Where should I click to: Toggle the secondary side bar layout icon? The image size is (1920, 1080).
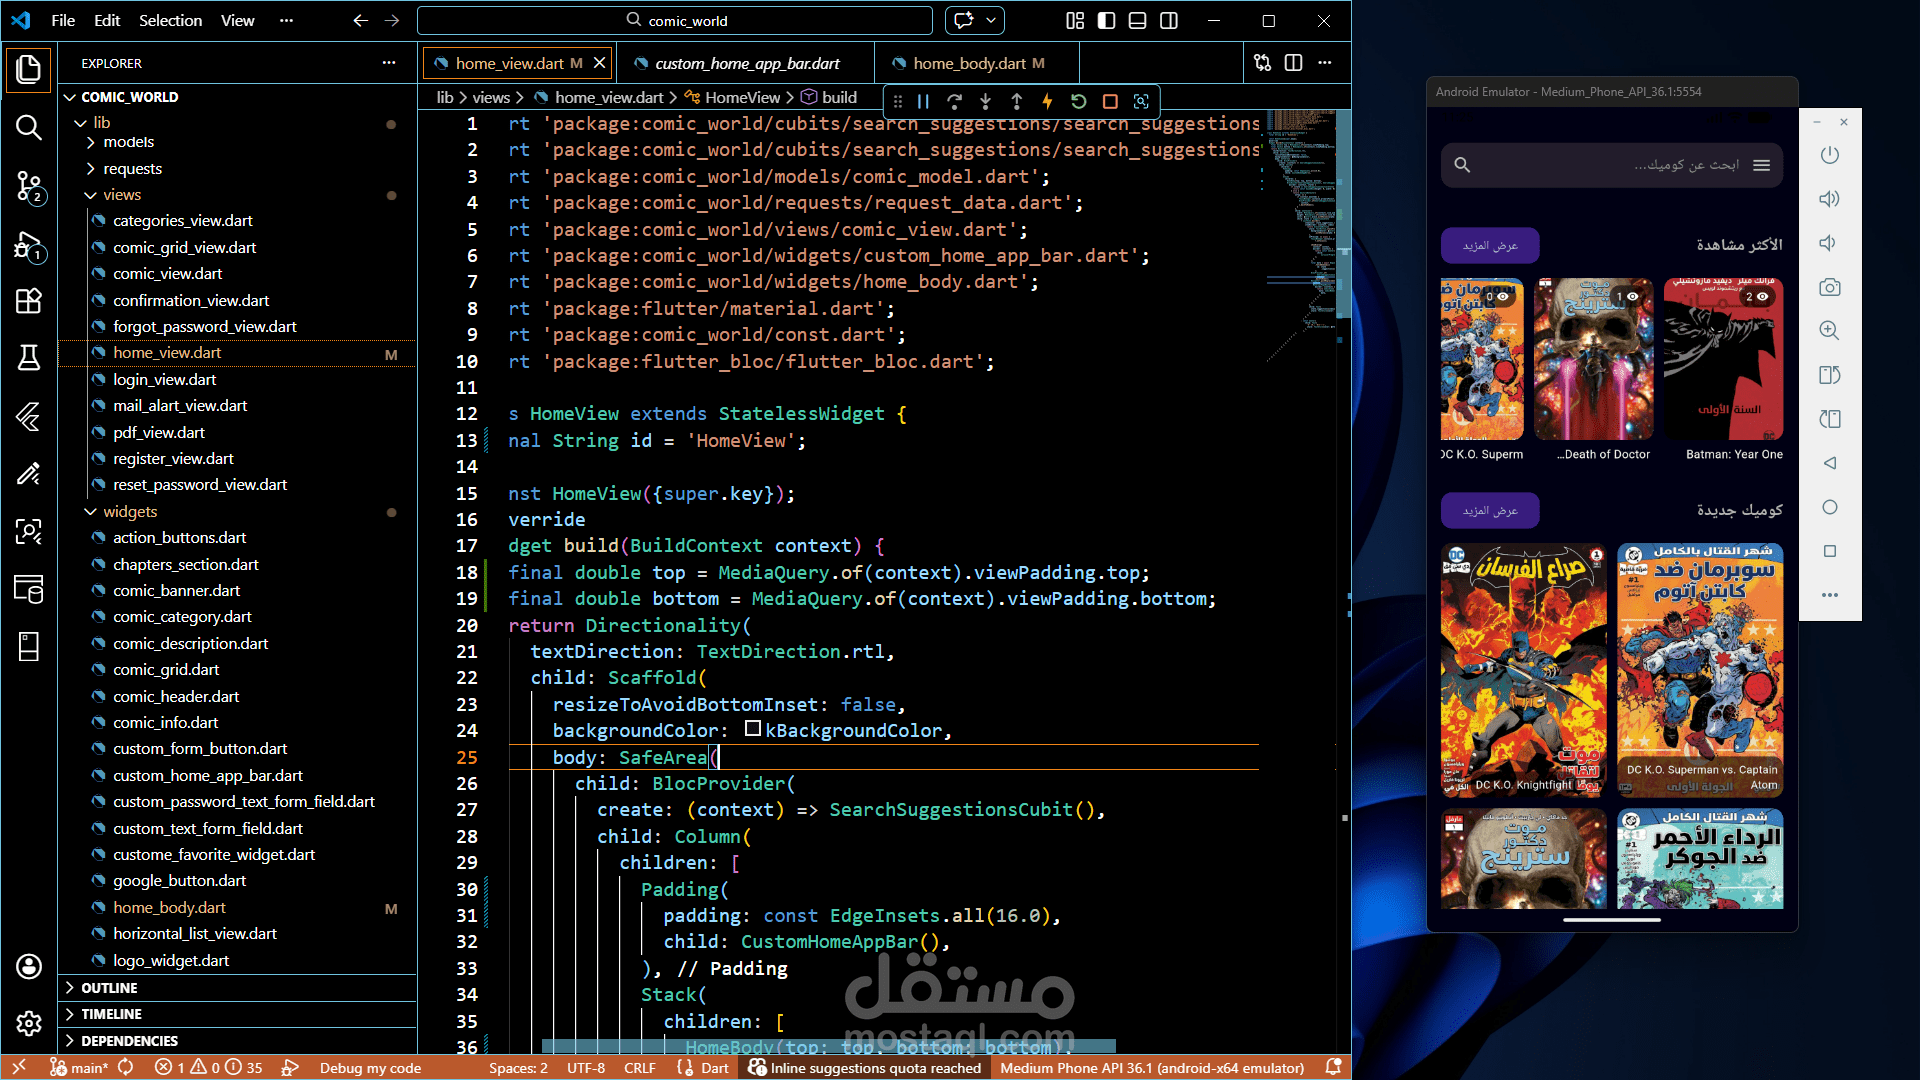[x=1168, y=20]
